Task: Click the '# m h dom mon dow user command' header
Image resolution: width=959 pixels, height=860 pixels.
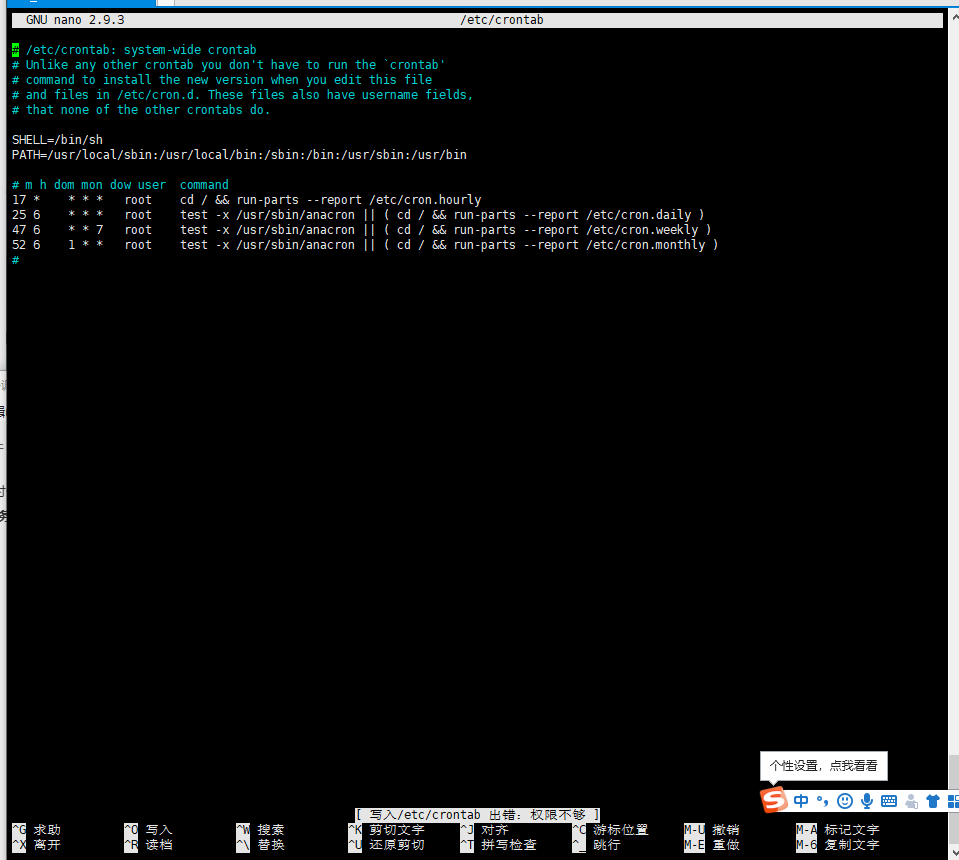Action: (120, 184)
